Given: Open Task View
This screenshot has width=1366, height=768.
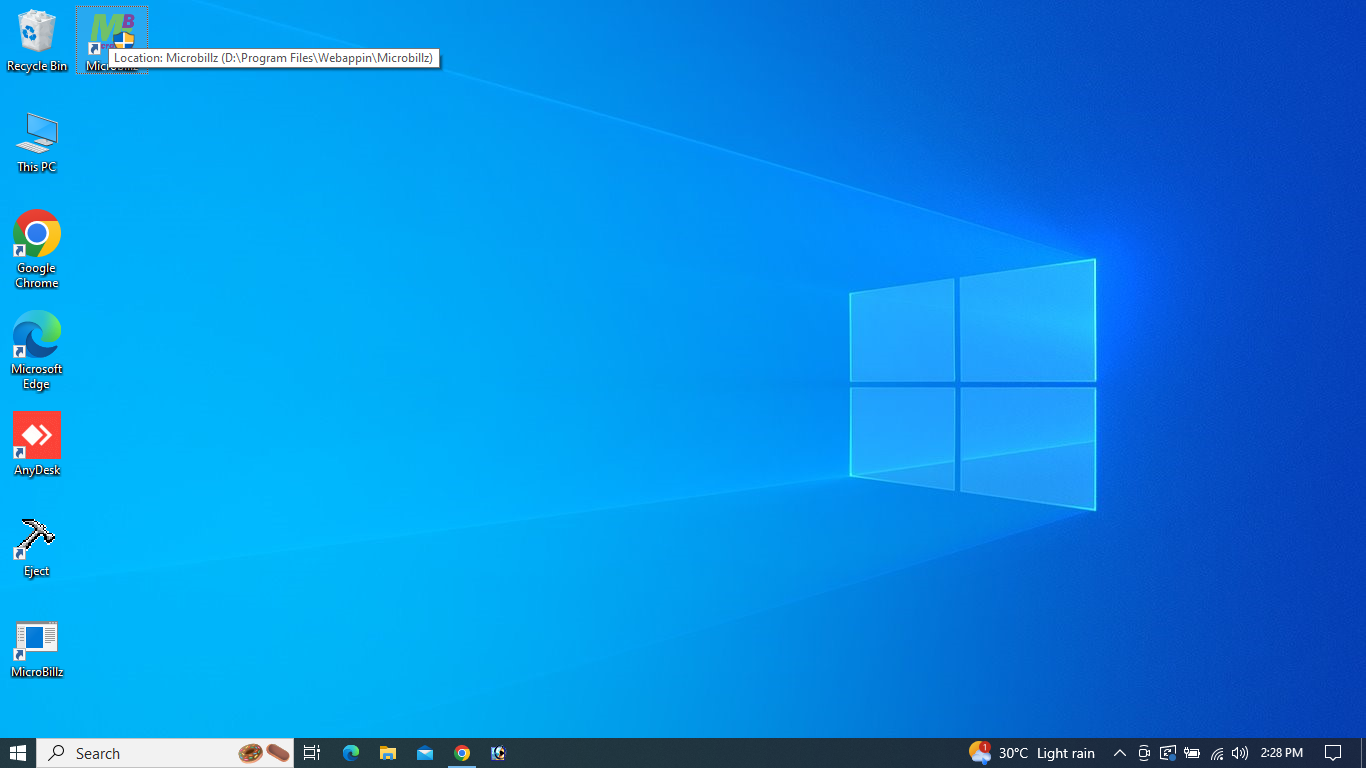Looking at the screenshot, I should point(311,753).
